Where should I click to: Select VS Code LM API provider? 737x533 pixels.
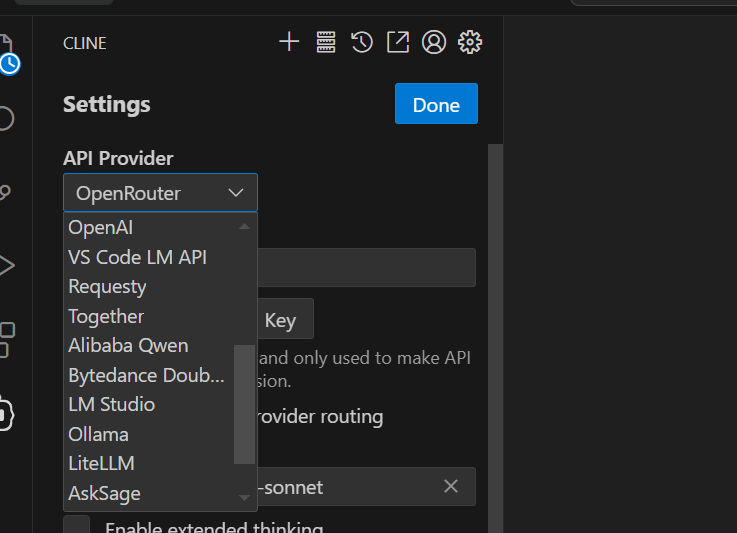click(x=150, y=257)
